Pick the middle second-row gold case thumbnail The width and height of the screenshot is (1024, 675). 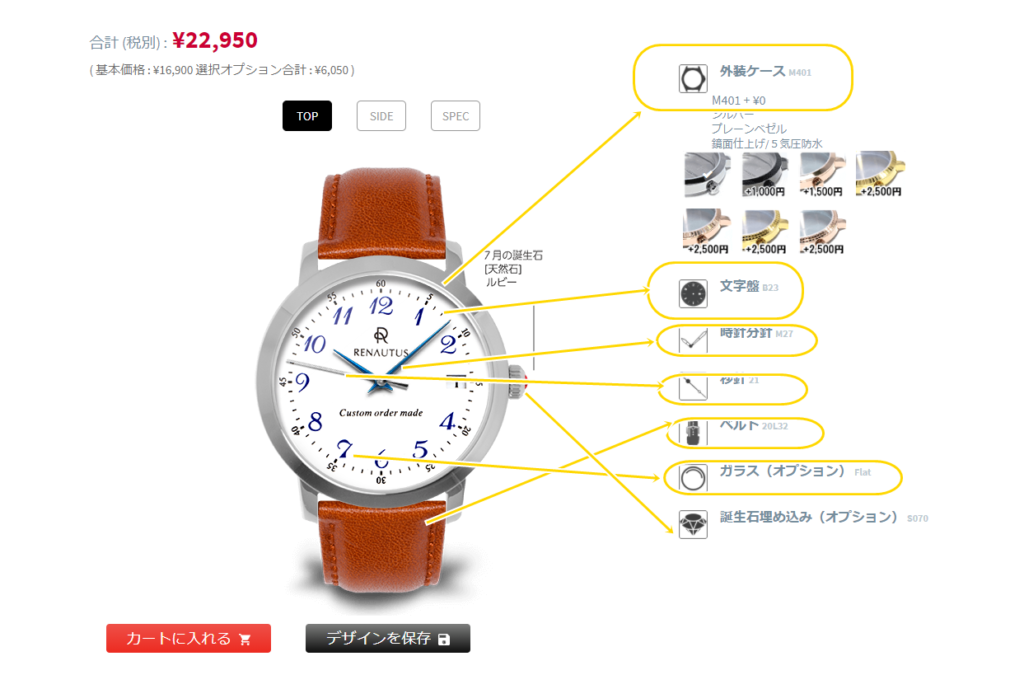(x=764, y=231)
